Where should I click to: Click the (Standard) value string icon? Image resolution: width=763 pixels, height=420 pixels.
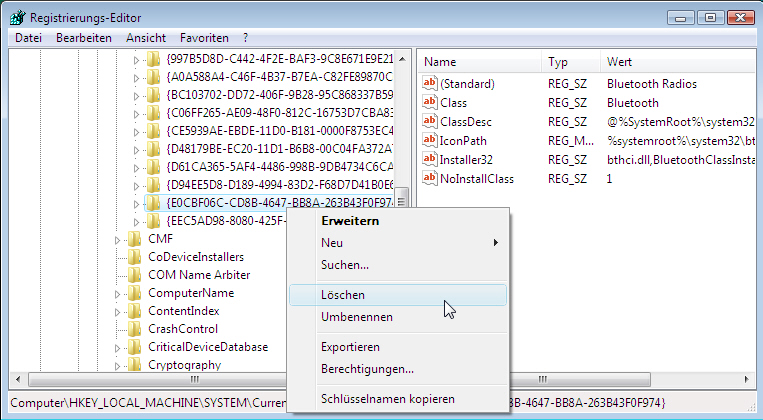430,83
